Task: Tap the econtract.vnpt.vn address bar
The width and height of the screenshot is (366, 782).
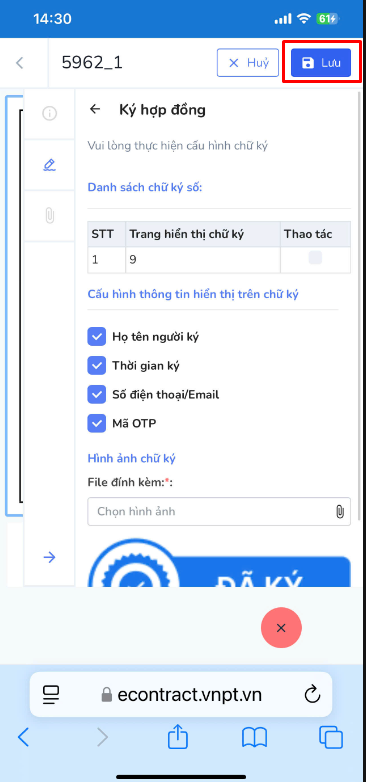Action: [x=181, y=694]
